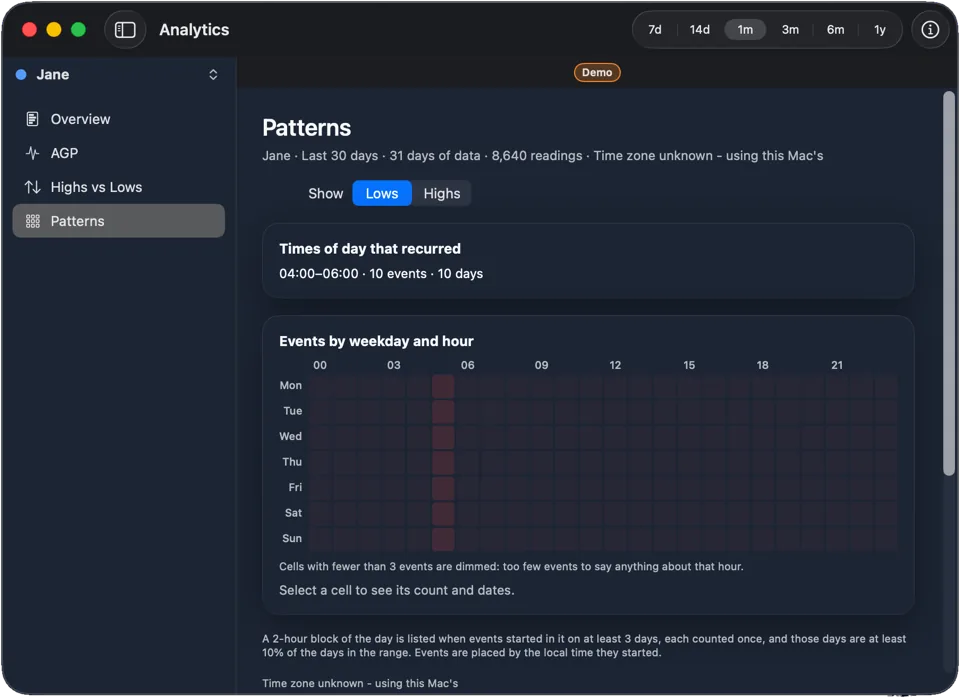960x698 pixels.
Task: Select the Sun 05:00 heatmap cell
Action: (x=443, y=539)
